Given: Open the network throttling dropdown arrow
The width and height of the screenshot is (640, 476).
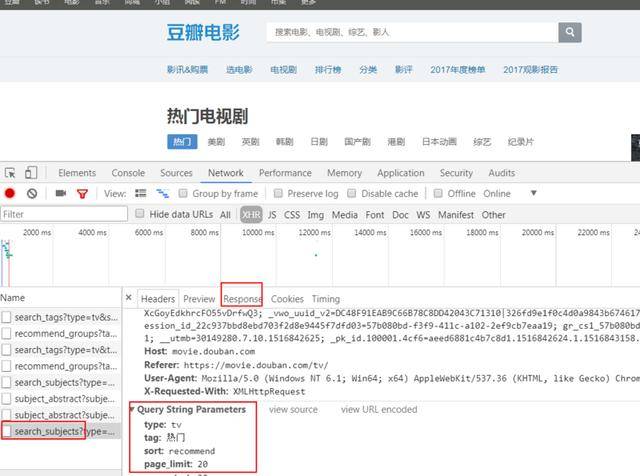Looking at the screenshot, I should click(533, 193).
